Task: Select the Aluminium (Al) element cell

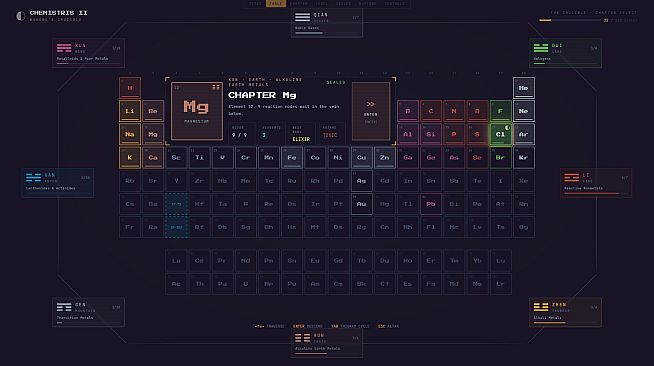Action: point(408,134)
